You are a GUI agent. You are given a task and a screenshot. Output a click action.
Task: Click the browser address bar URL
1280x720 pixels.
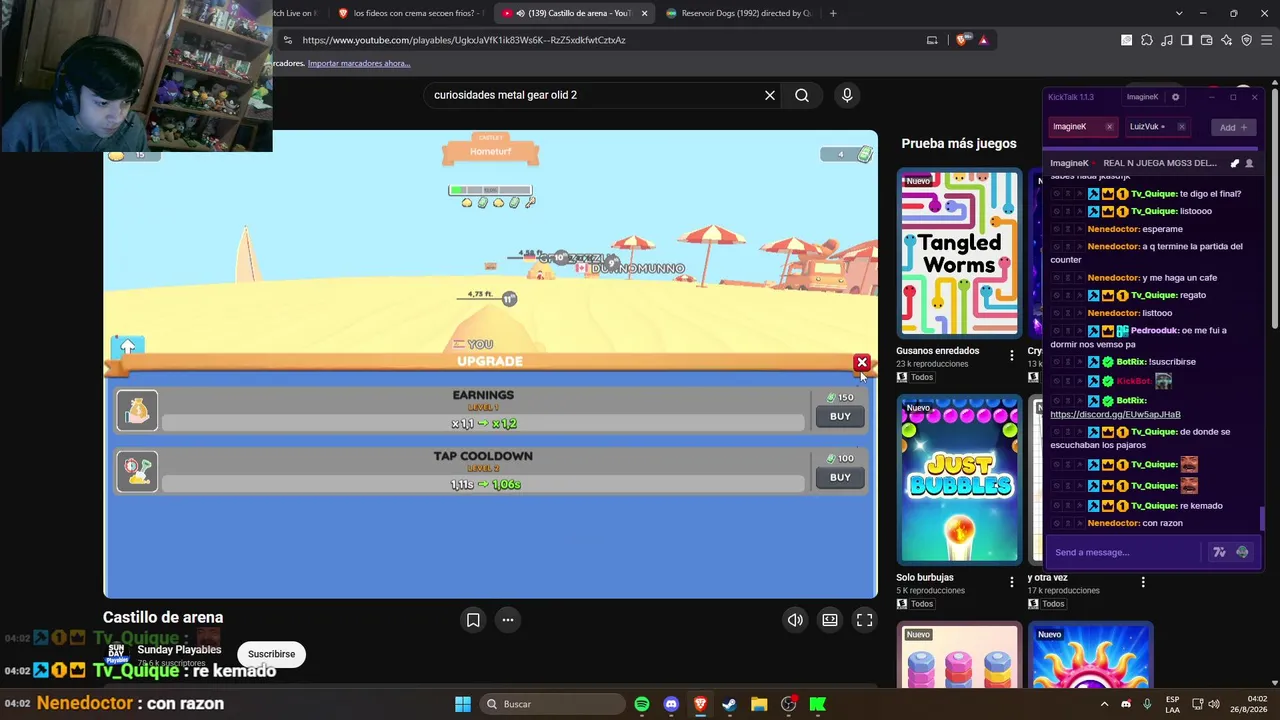point(464,40)
